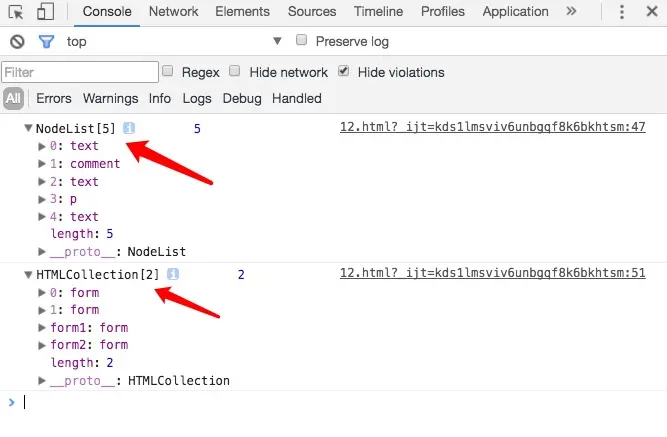Viewport: 667px width, 437px height.
Task: Expand the 1: form item
Action: tap(42, 310)
